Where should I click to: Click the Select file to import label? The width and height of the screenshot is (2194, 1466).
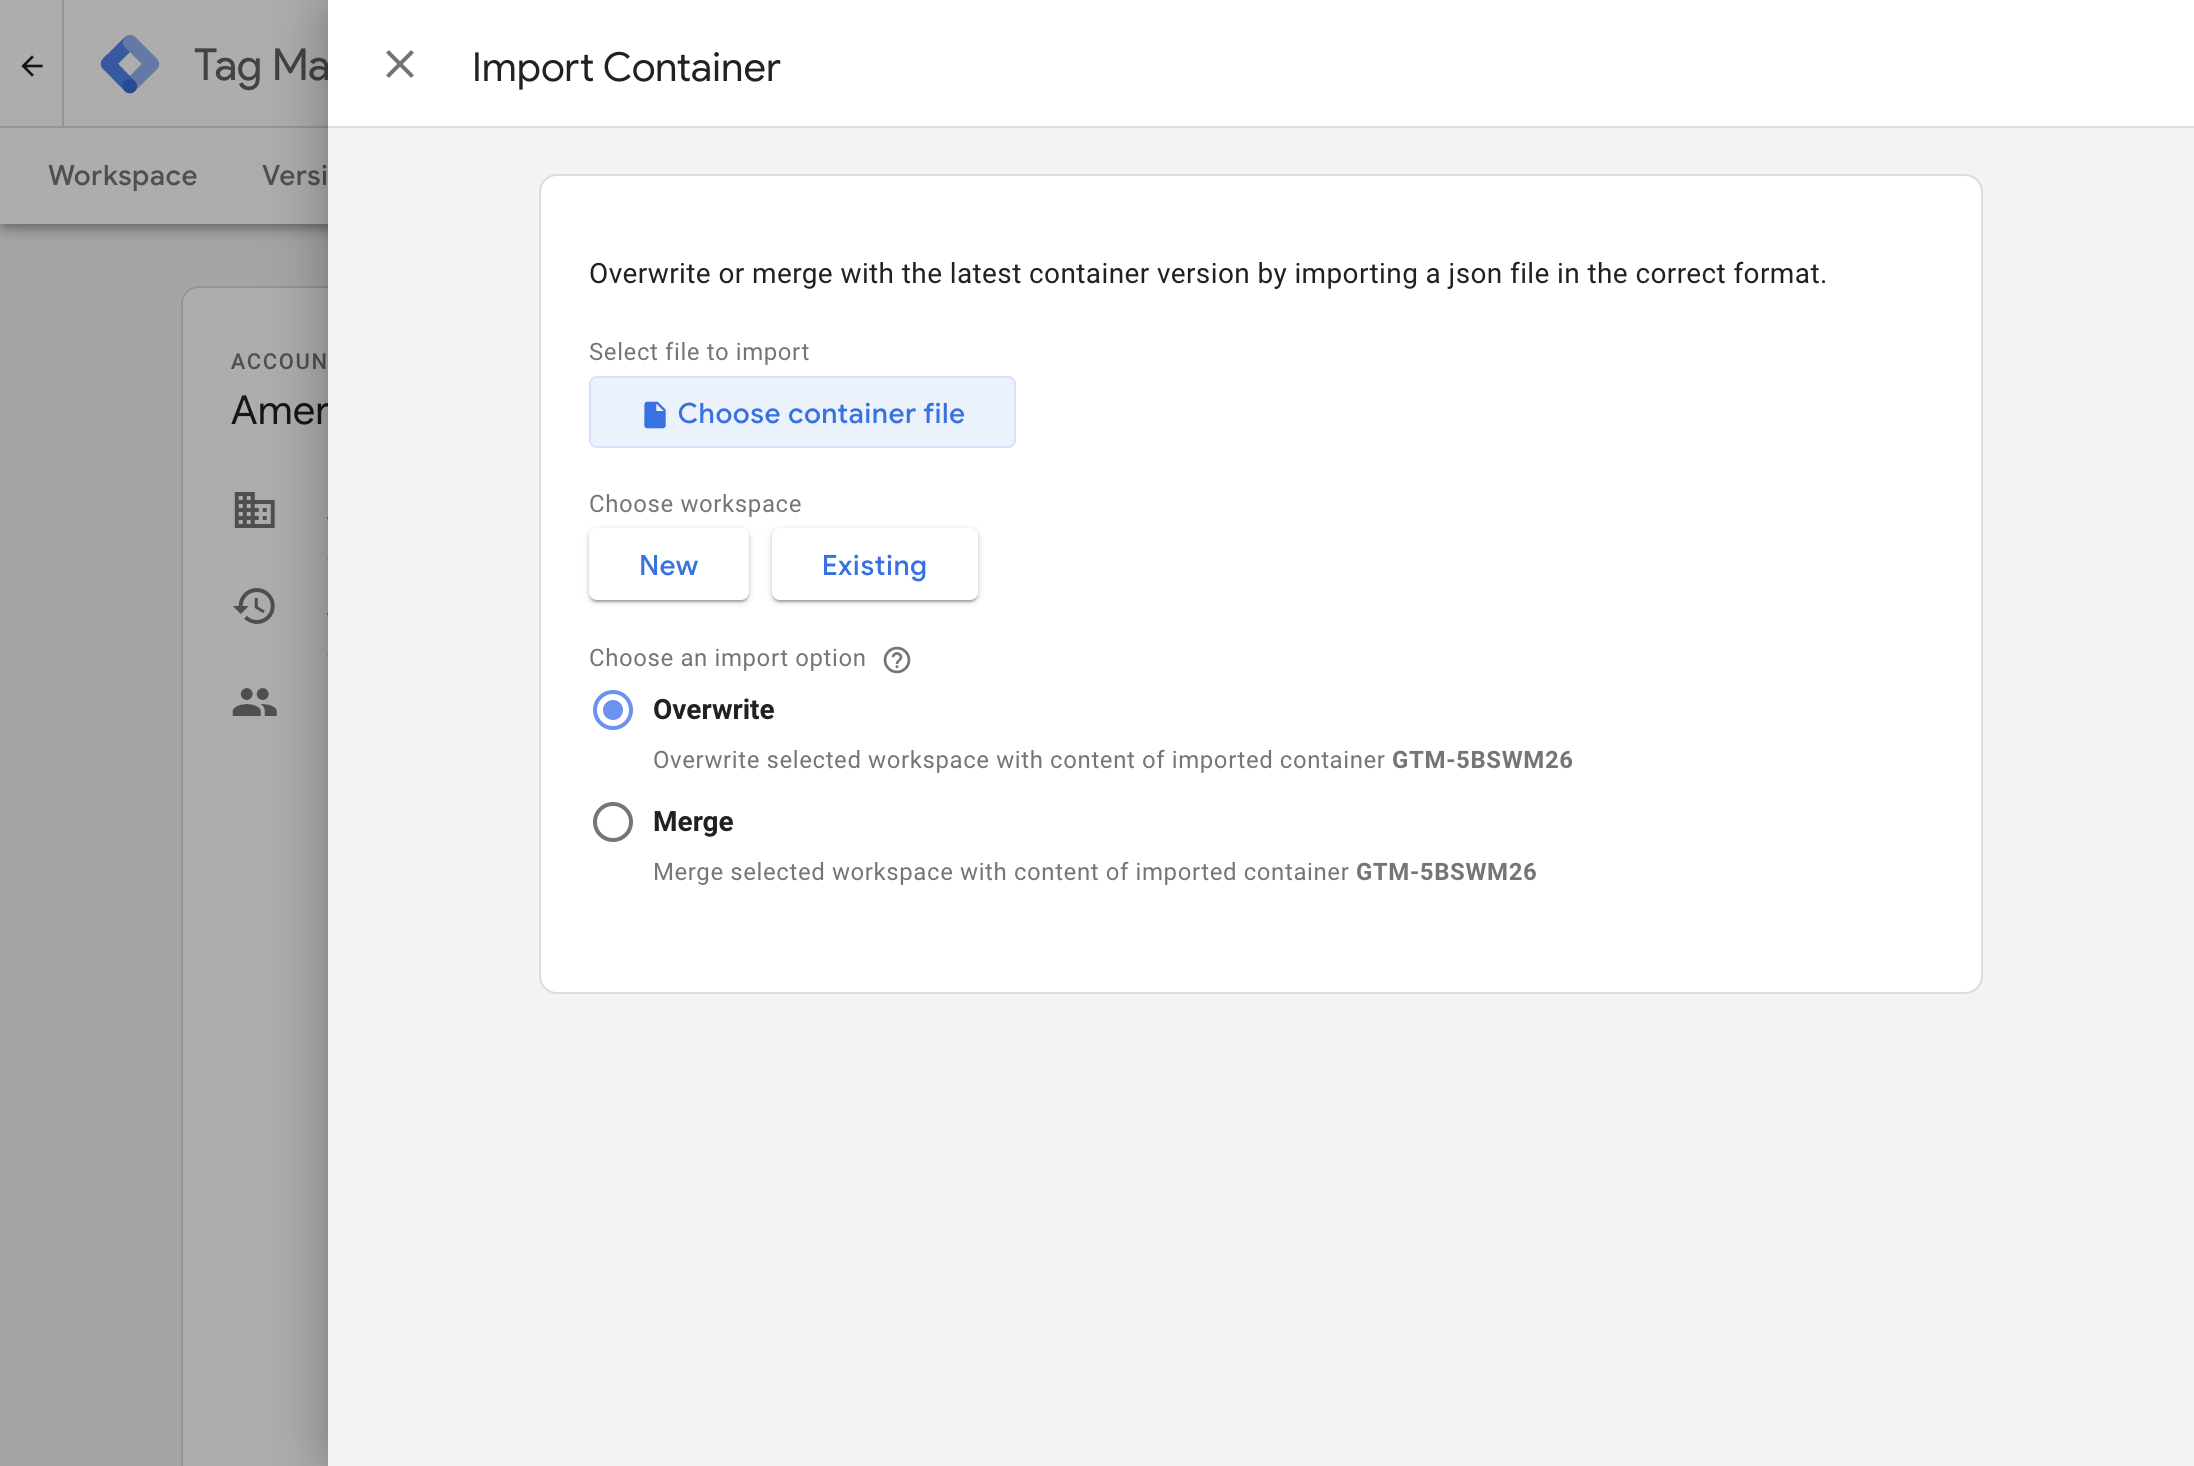[x=699, y=352]
